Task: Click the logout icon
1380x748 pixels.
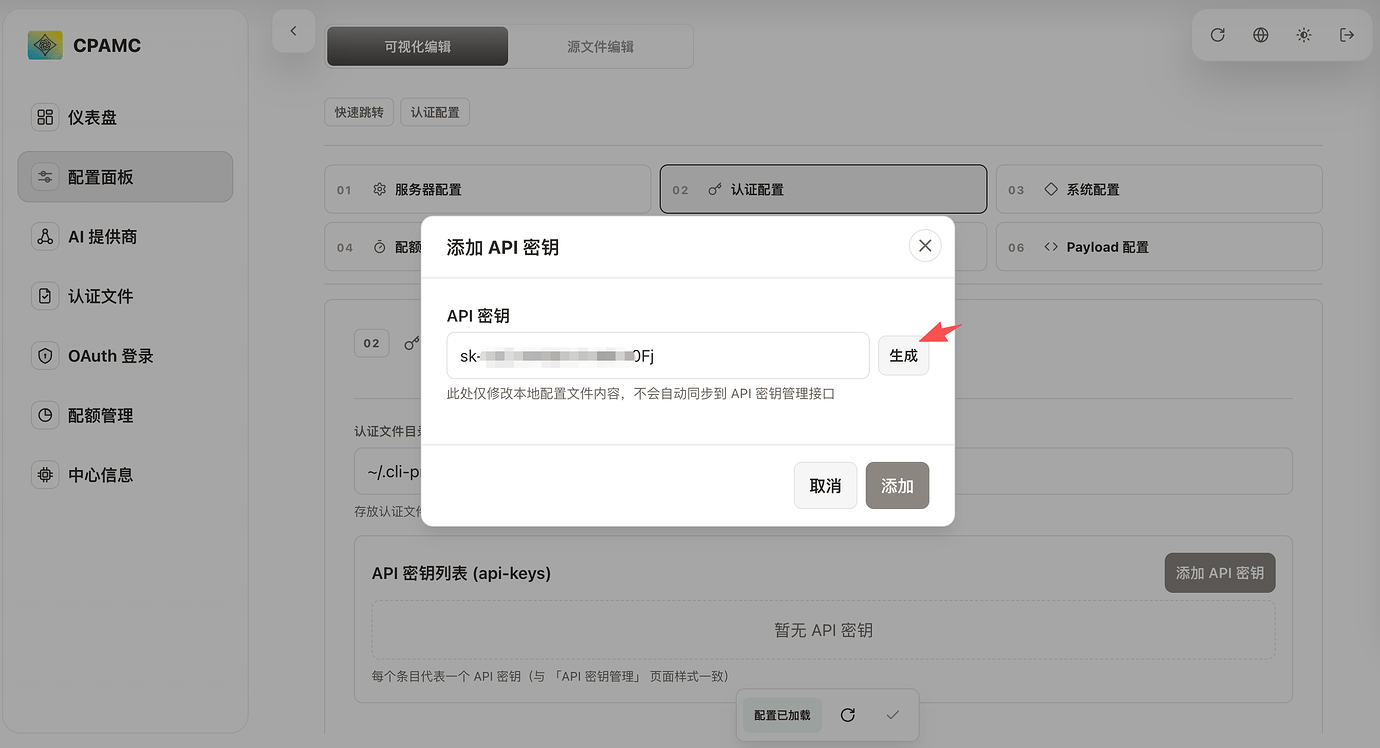Action: (1347, 35)
